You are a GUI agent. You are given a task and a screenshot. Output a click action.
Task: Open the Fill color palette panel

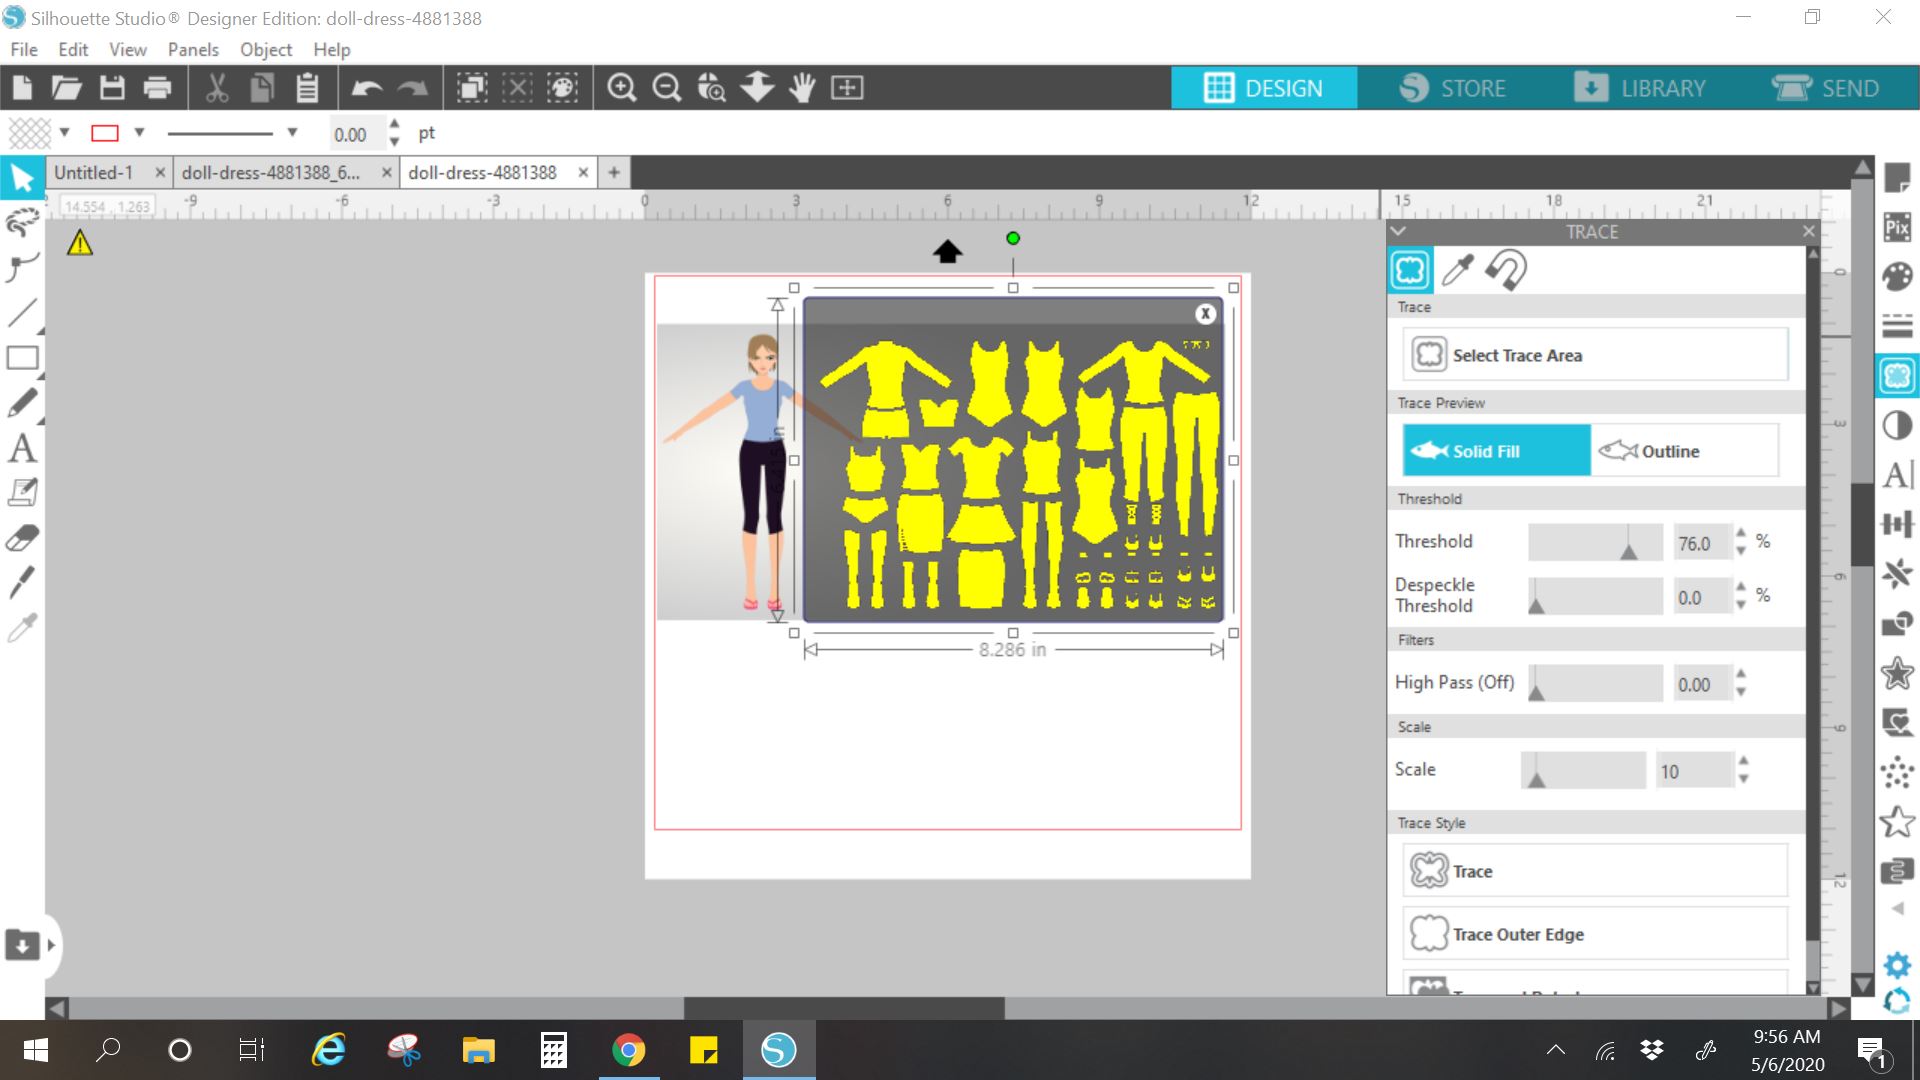click(x=1897, y=277)
